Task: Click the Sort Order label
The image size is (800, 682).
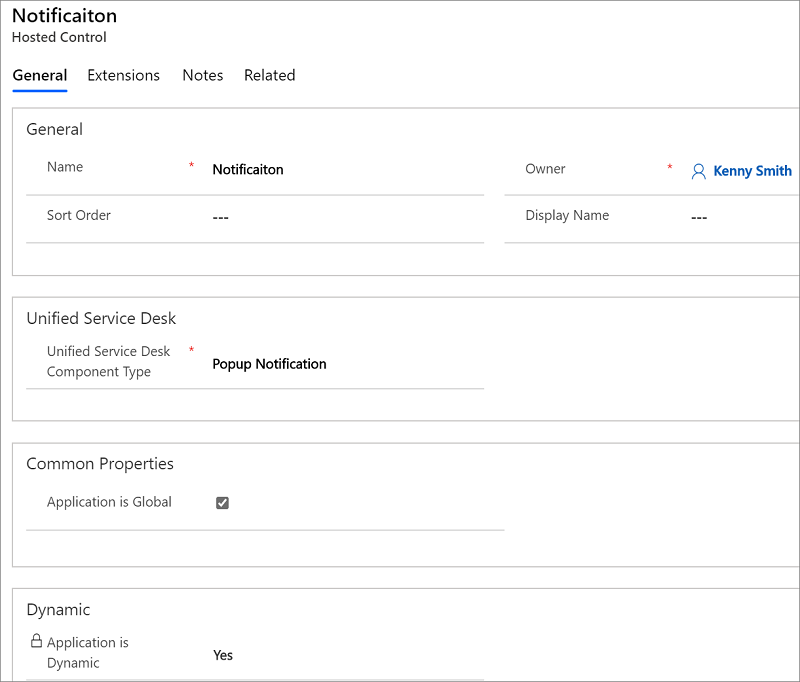Action: click(79, 215)
